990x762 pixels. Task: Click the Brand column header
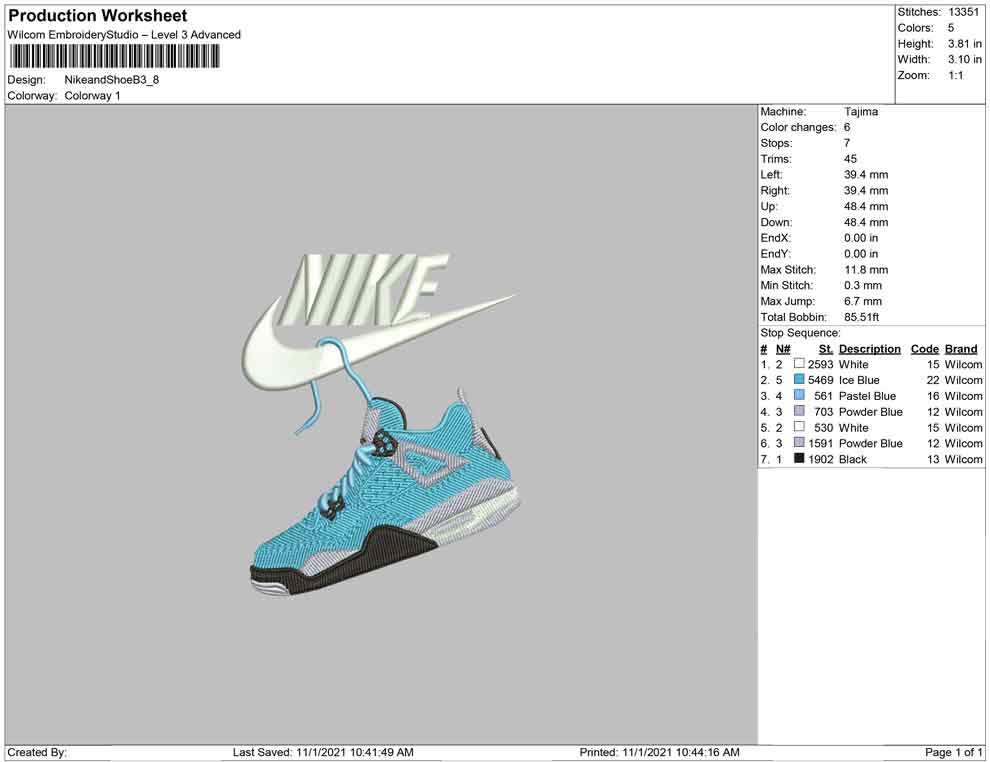961,349
